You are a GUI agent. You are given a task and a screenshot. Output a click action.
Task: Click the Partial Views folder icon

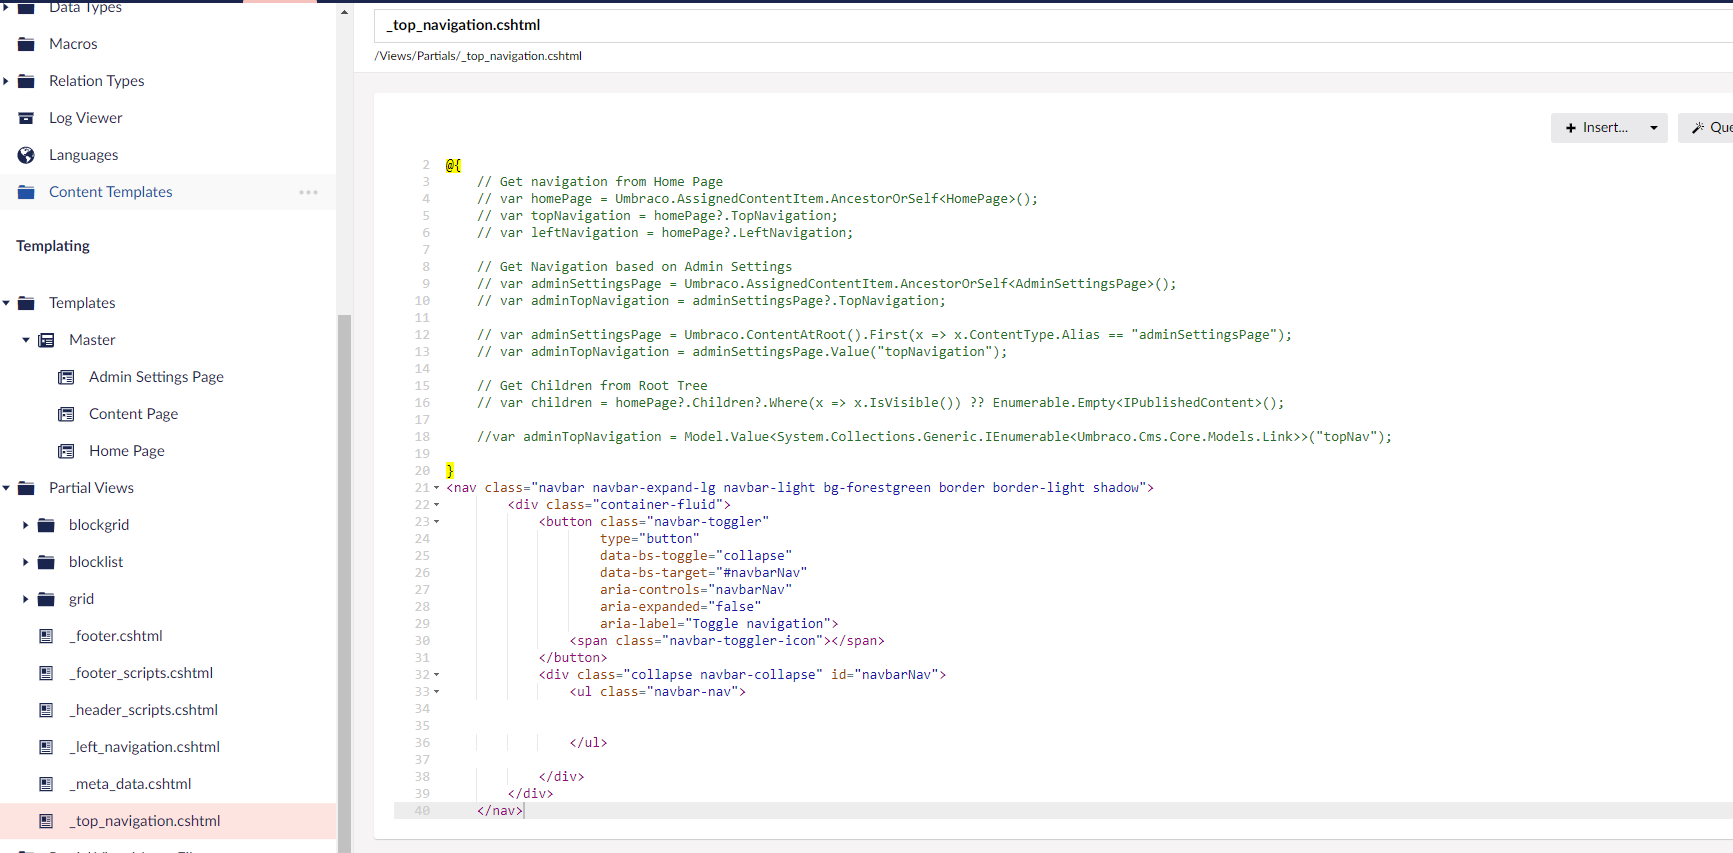point(26,488)
